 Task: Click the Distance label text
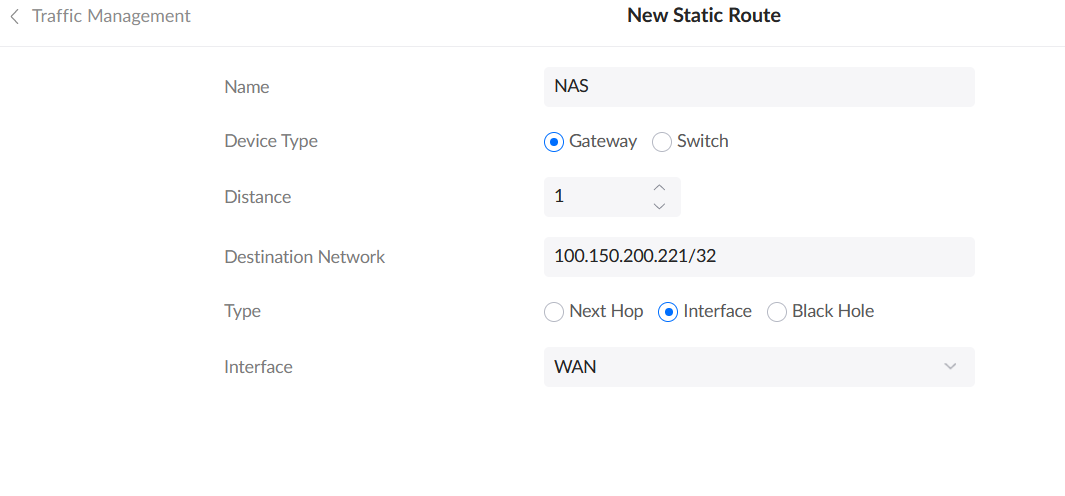pos(257,197)
